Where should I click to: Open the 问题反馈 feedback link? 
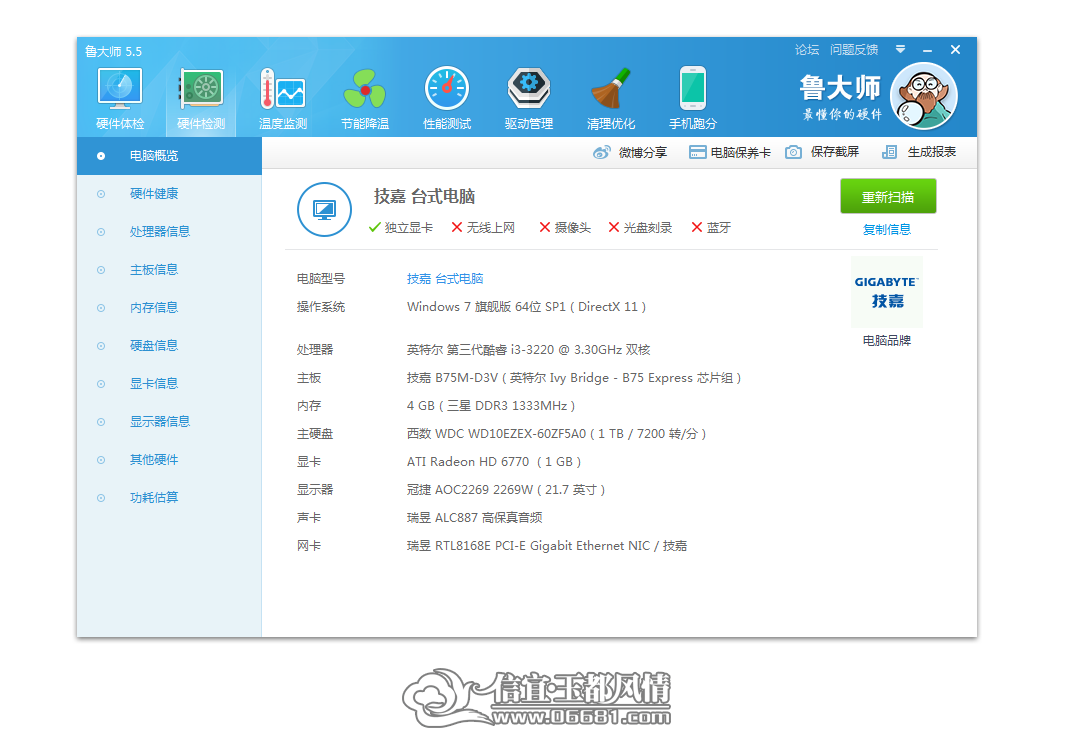(854, 49)
